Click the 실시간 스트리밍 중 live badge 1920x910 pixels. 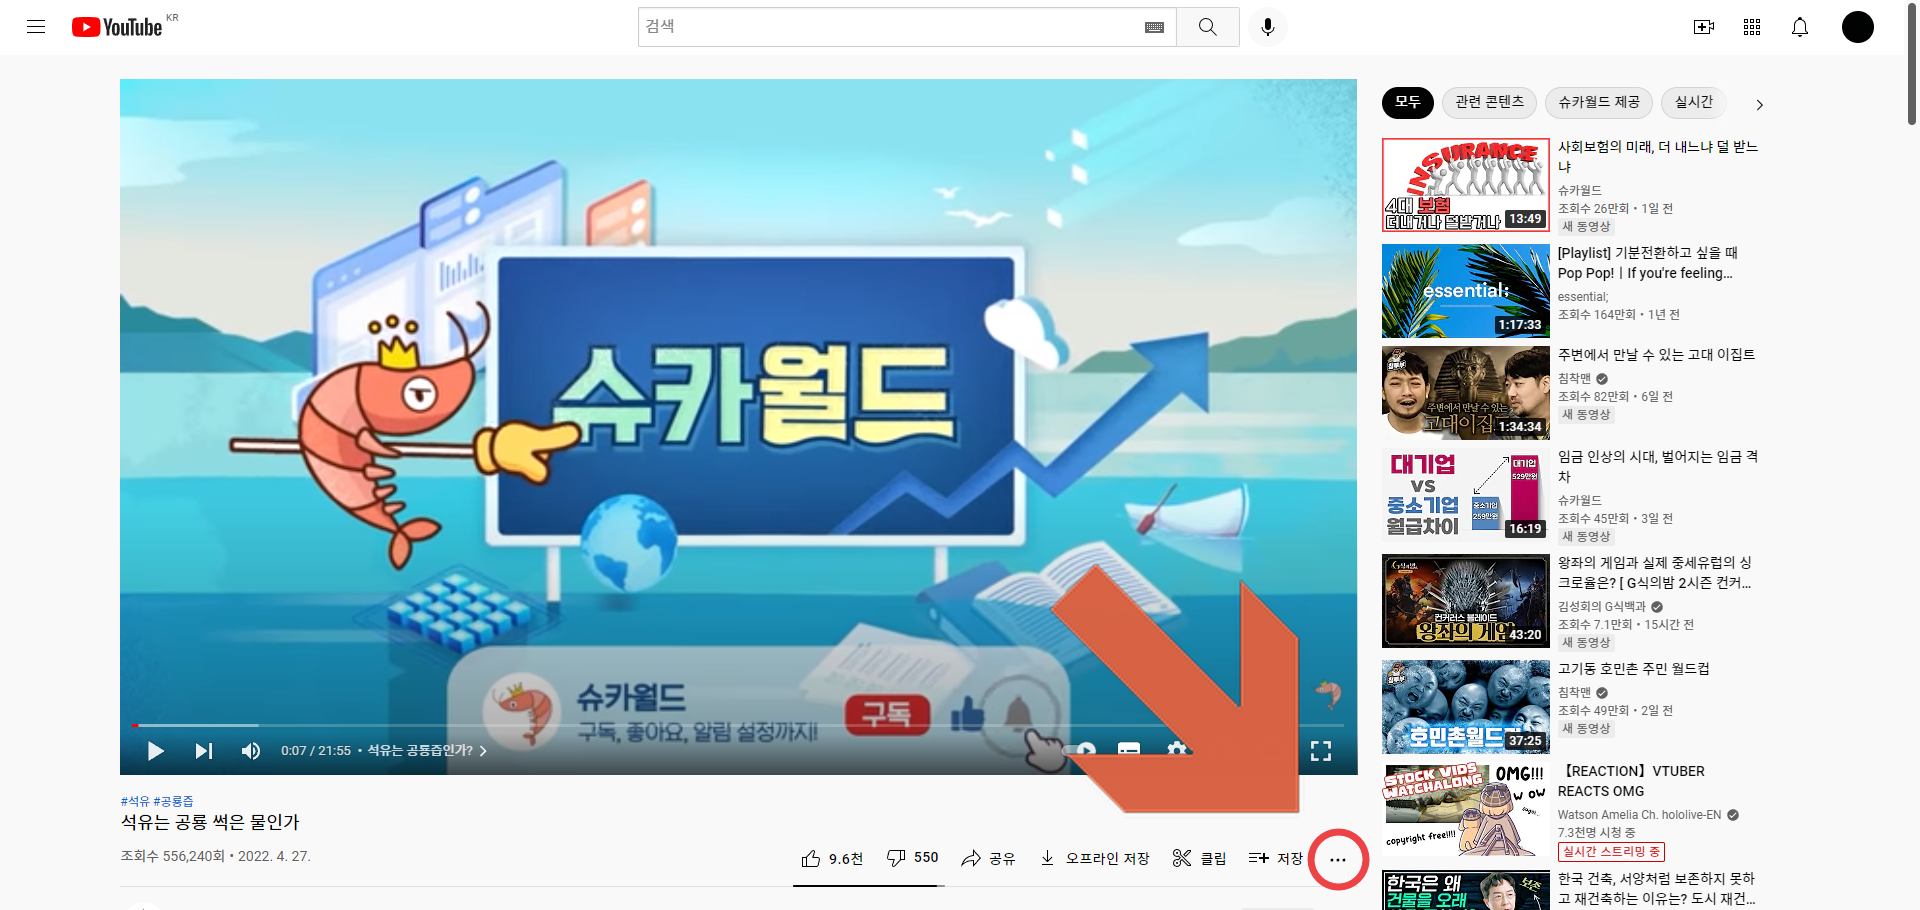click(x=1611, y=852)
